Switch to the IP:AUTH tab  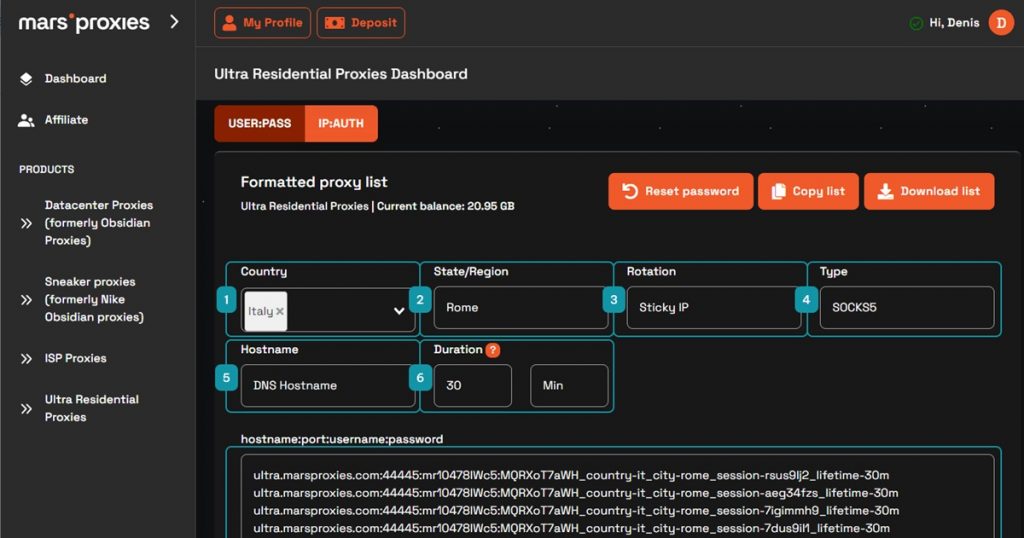click(x=341, y=123)
